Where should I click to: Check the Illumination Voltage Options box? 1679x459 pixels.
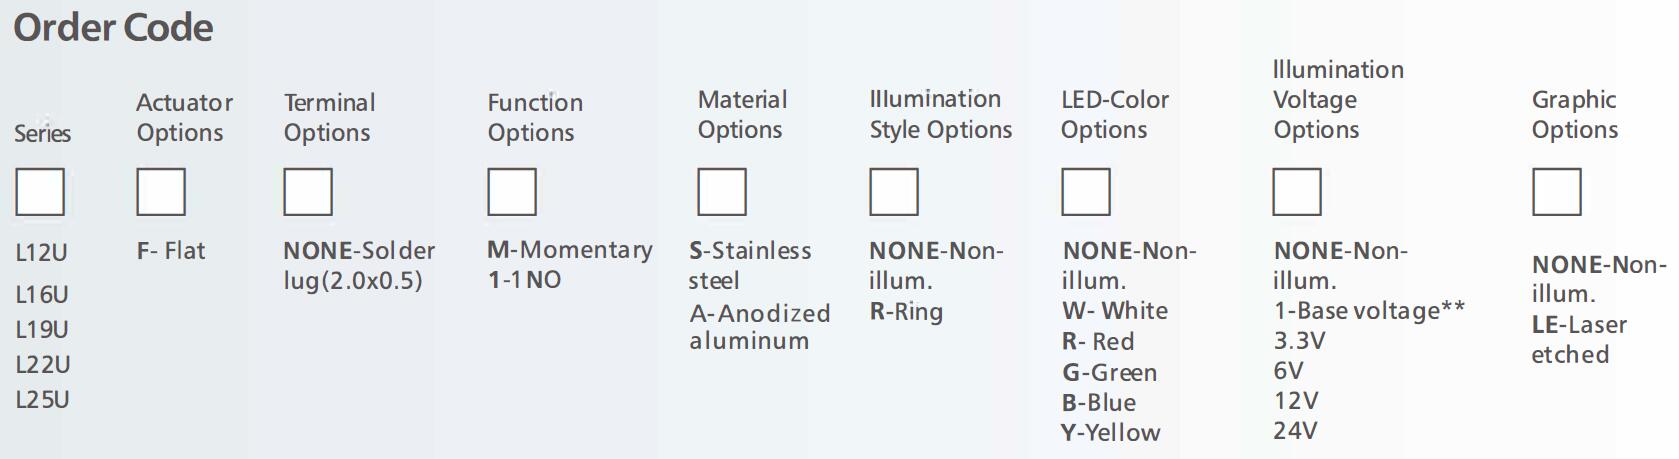click(x=1297, y=192)
